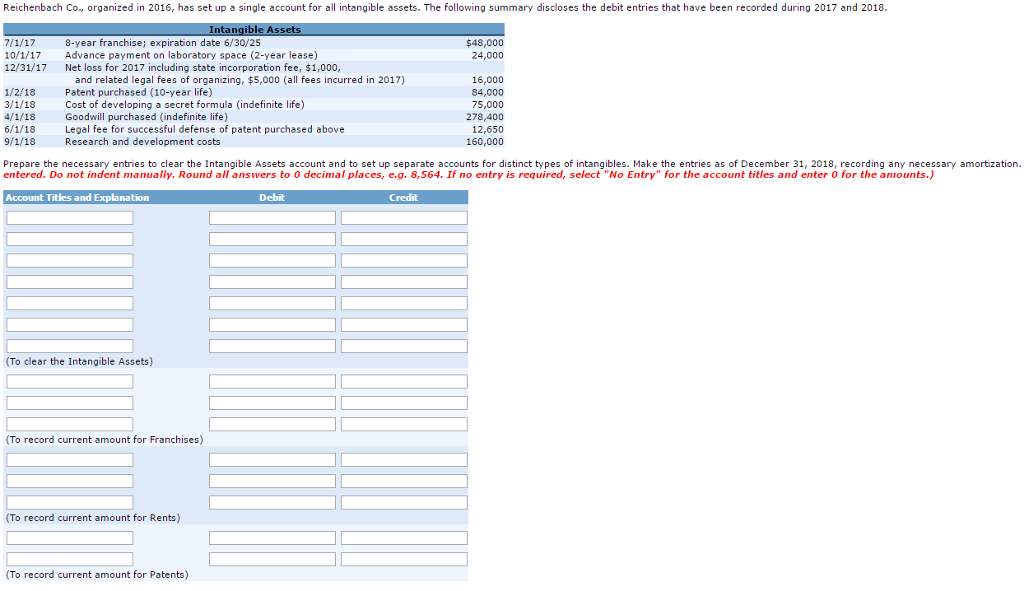Screen dimensions: 1024x591
Task: Click fifth account title field of clear Intangible Assets entry
Action: 70,303
